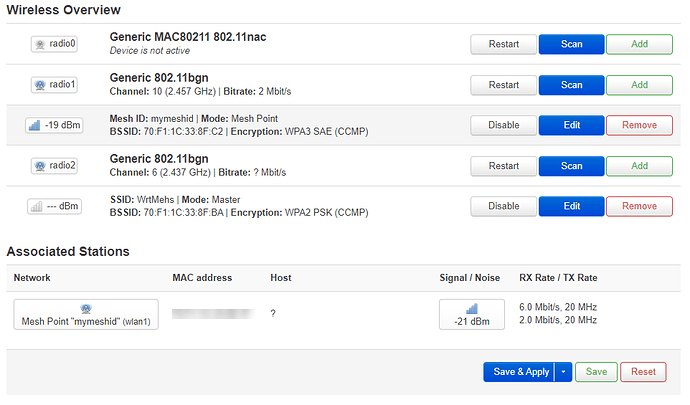690x405 pixels.
Task: Add a wireless network to radio0
Action: coord(639,45)
